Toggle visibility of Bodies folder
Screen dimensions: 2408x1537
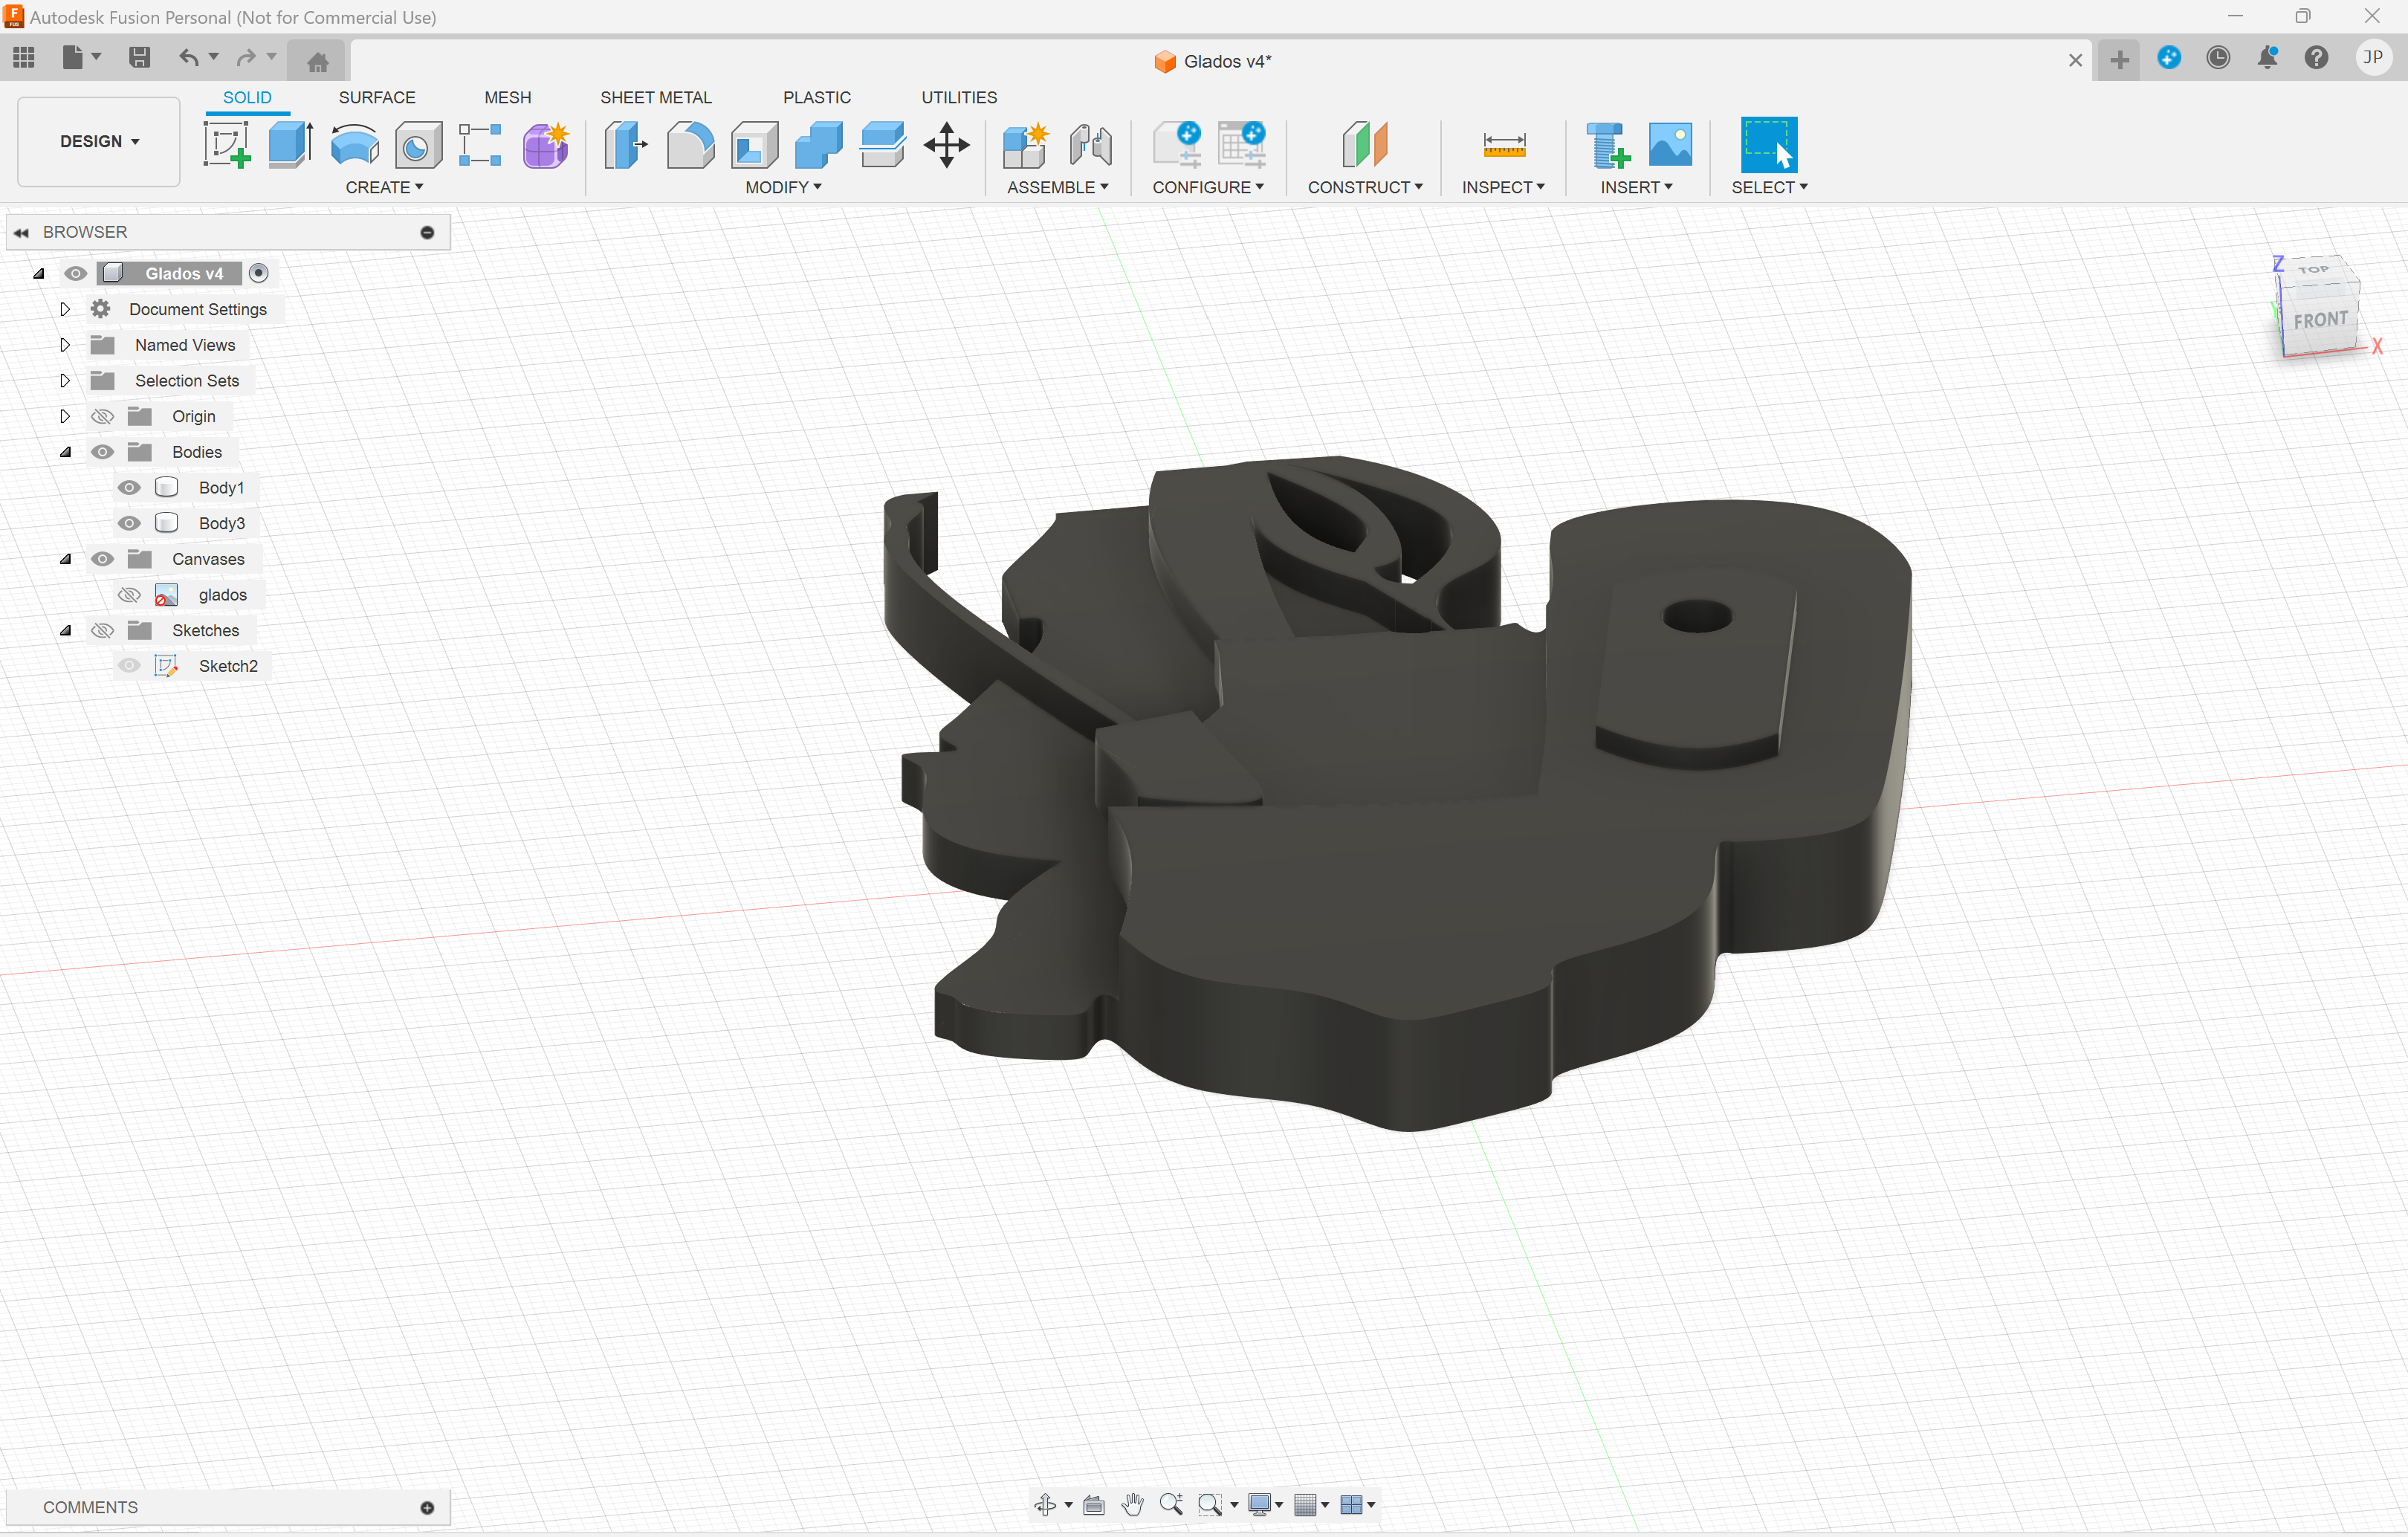tap(102, 452)
